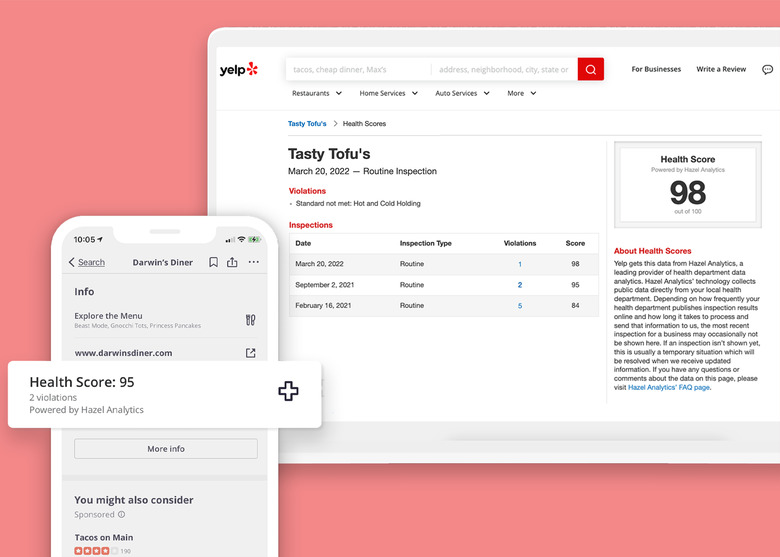780x557 pixels.
Task: Tap the More info button
Action: tap(166, 449)
